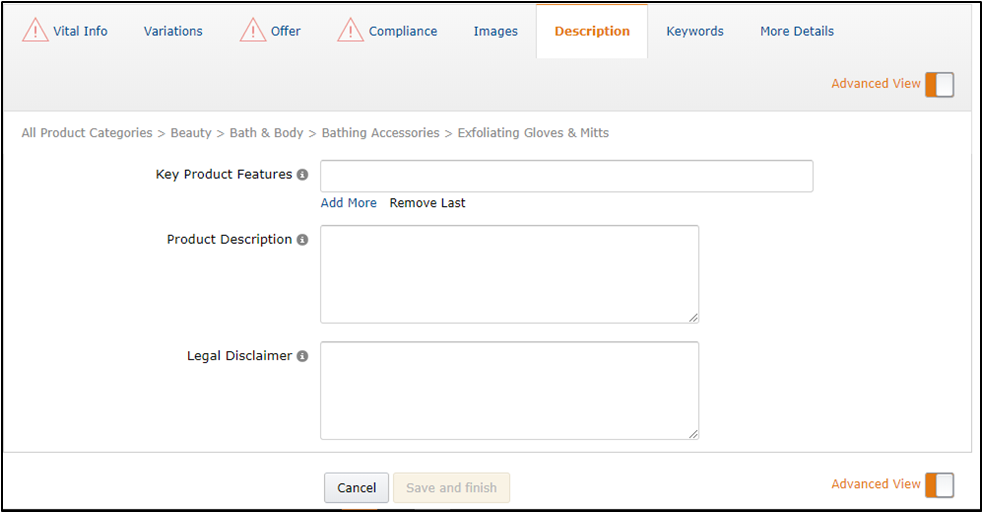This screenshot has height=513, width=983.
Task: Click info icon beside Key Product Features
Action: click(302, 175)
